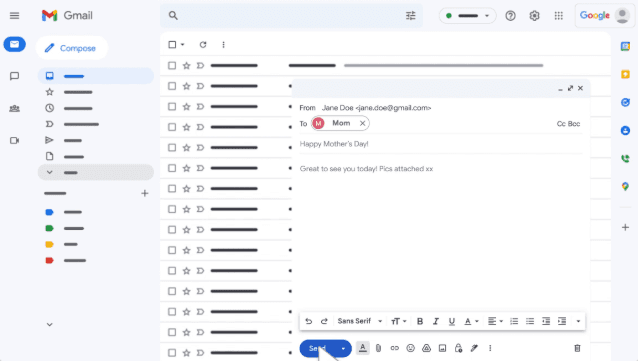
Task: Open the text size dropdown
Action: pyautogui.click(x=398, y=321)
